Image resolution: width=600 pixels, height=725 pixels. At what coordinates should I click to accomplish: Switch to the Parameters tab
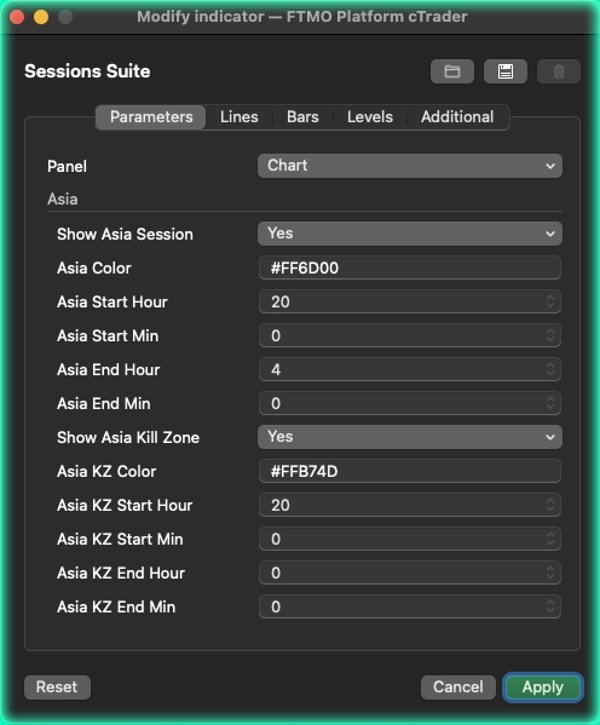[x=151, y=117]
